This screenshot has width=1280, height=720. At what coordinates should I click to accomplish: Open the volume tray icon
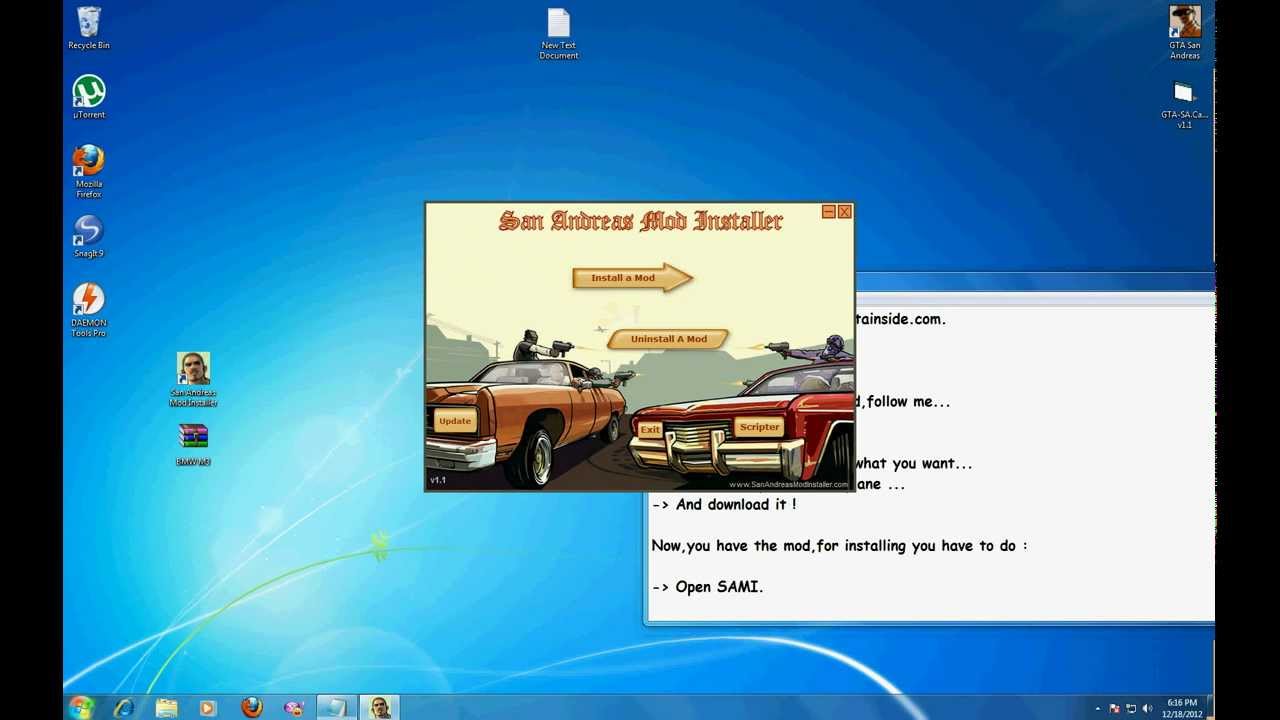pyautogui.click(x=1147, y=709)
